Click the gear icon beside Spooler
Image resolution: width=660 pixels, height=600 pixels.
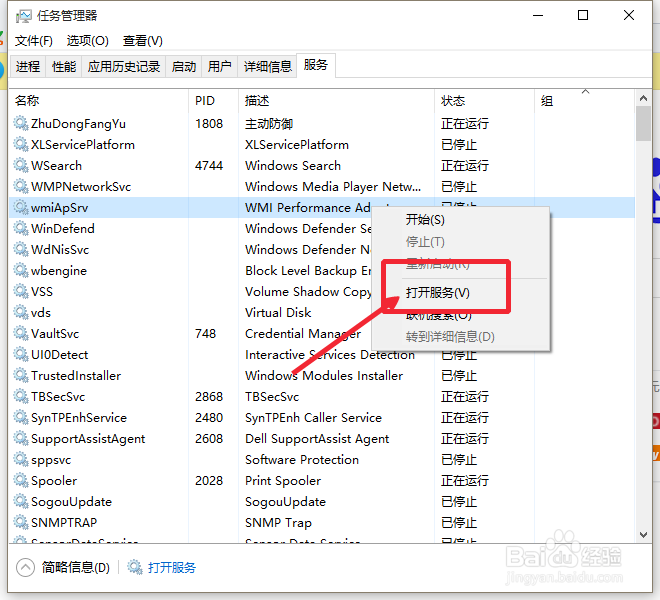click(x=21, y=480)
